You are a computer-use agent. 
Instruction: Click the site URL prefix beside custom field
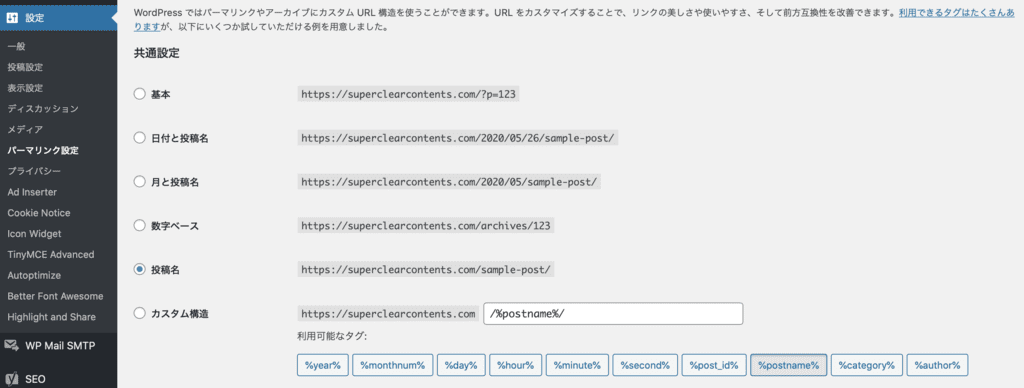(x=389, y=314)
